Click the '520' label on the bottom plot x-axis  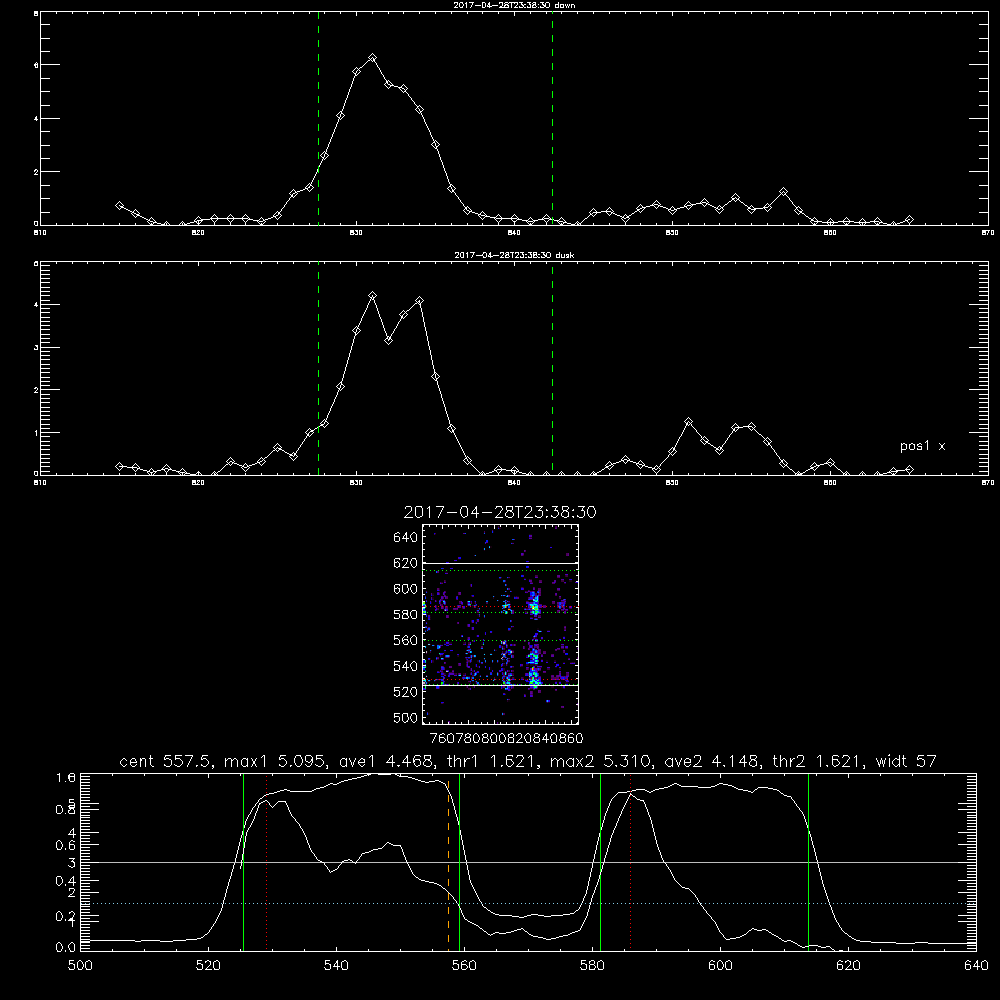click(x=208, y=966)
